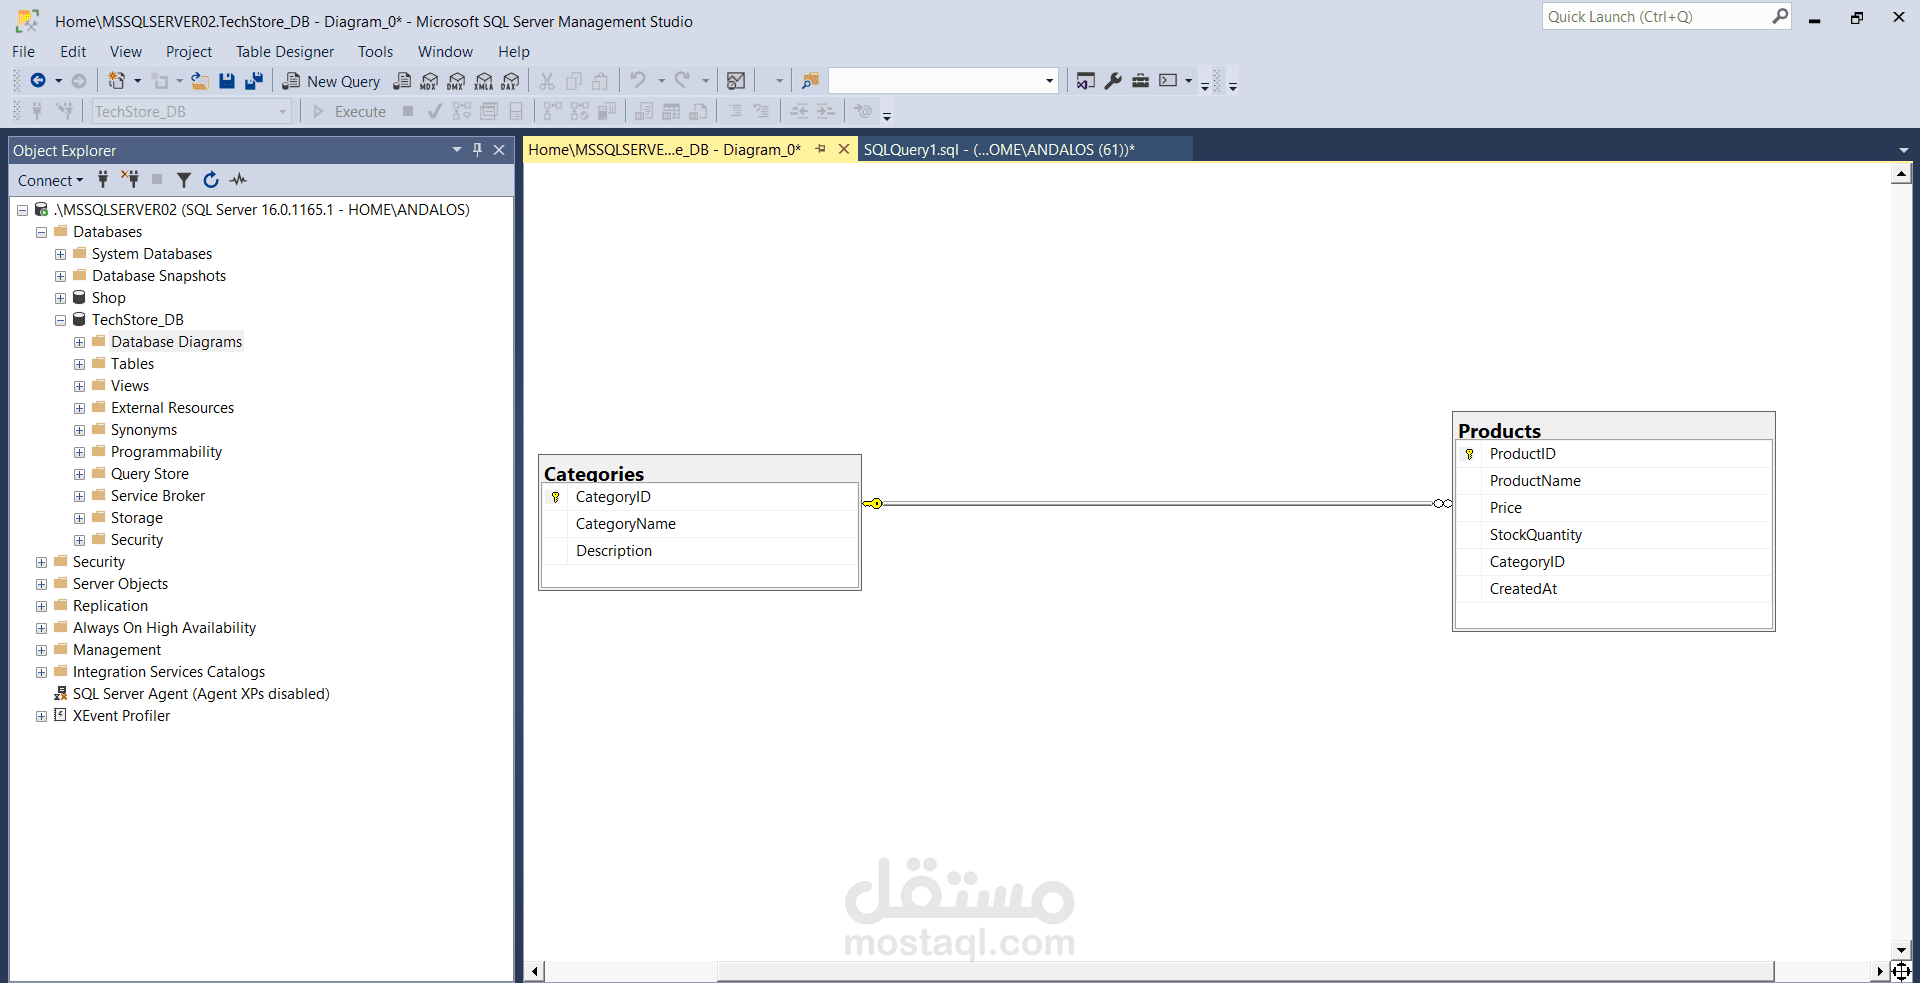
Task: Select the Query Store tree item
Action: pos(150,474)
